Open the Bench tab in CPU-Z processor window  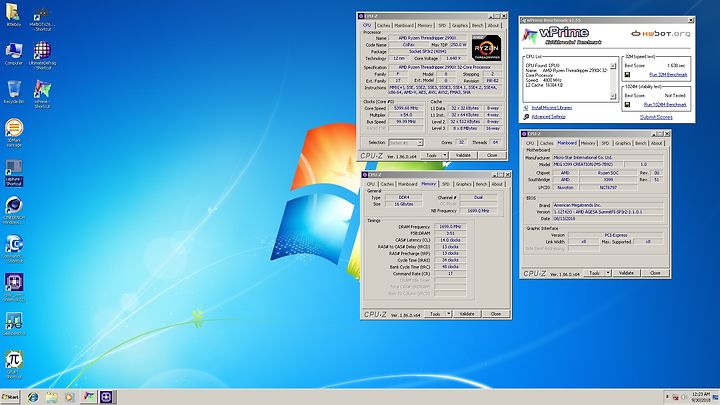point(478,25)
